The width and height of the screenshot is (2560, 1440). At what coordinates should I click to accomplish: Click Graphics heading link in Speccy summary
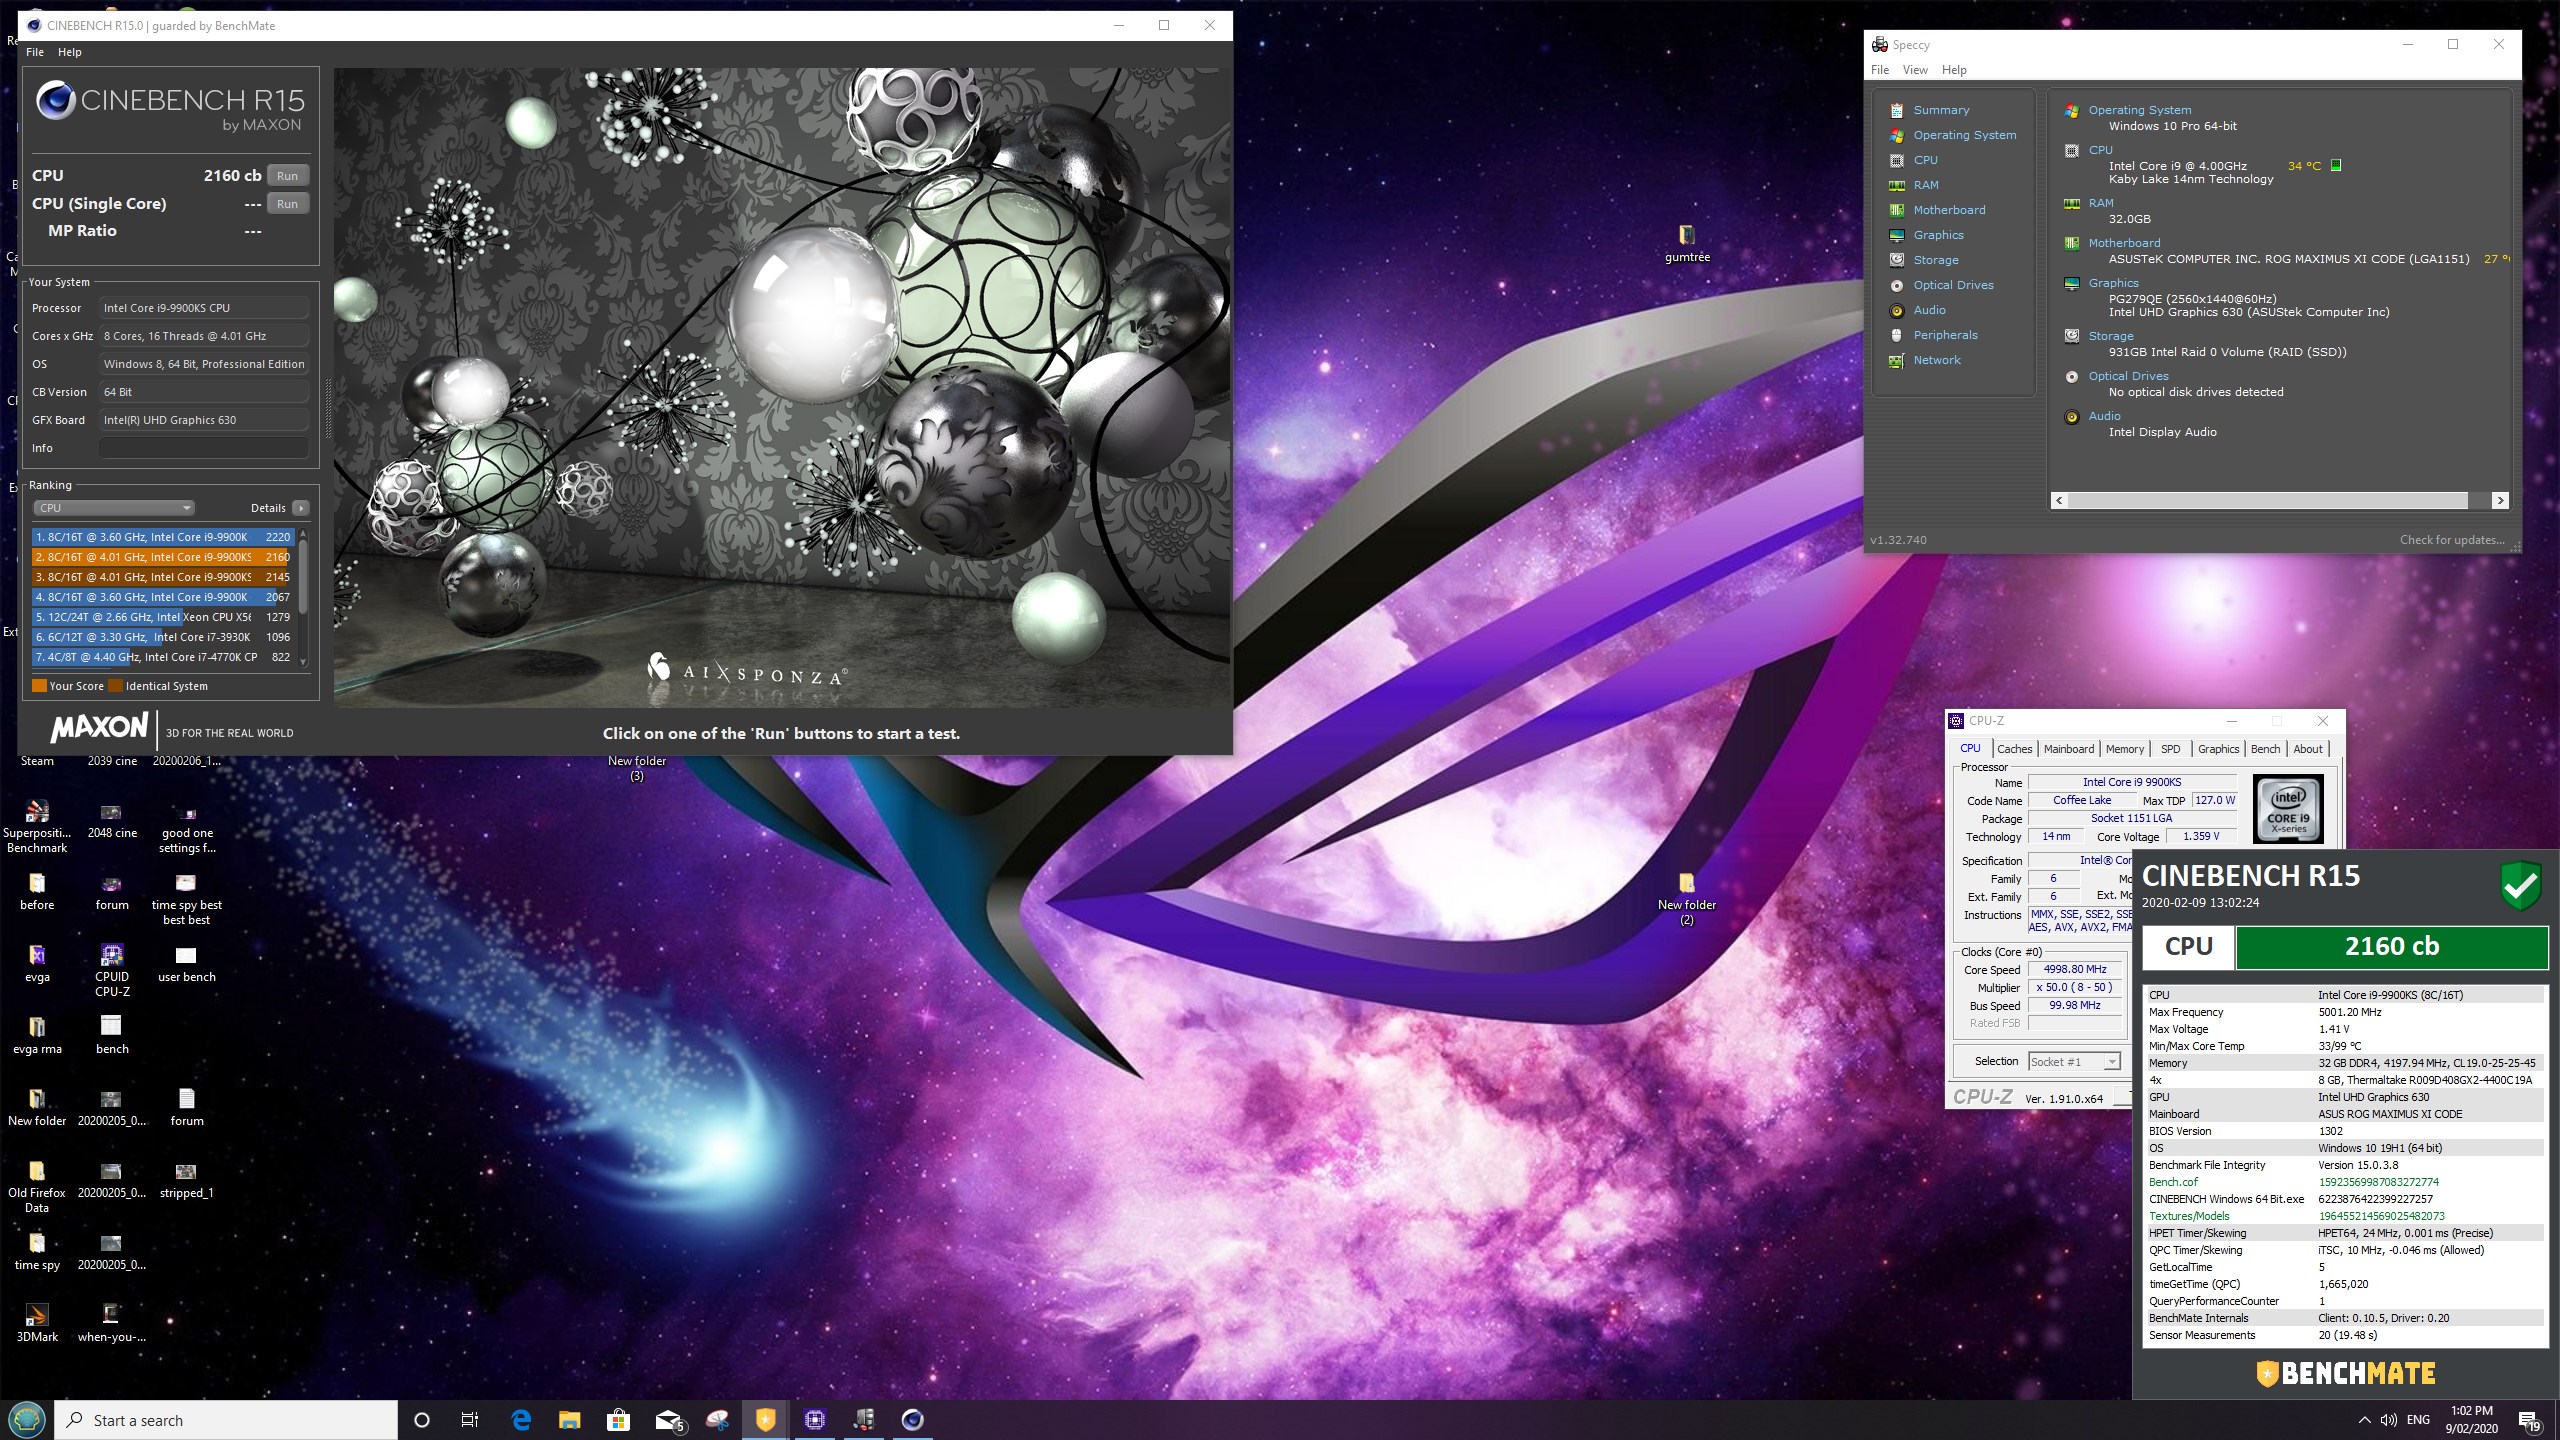click(2113, 283)
